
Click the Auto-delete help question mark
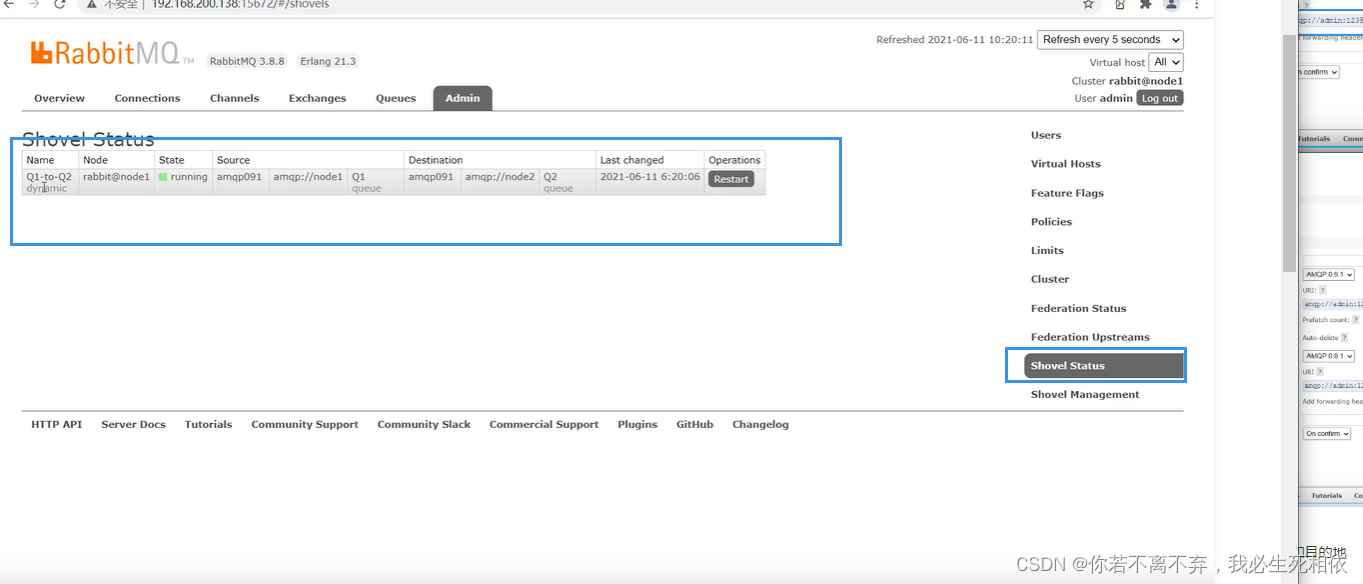1343,338
